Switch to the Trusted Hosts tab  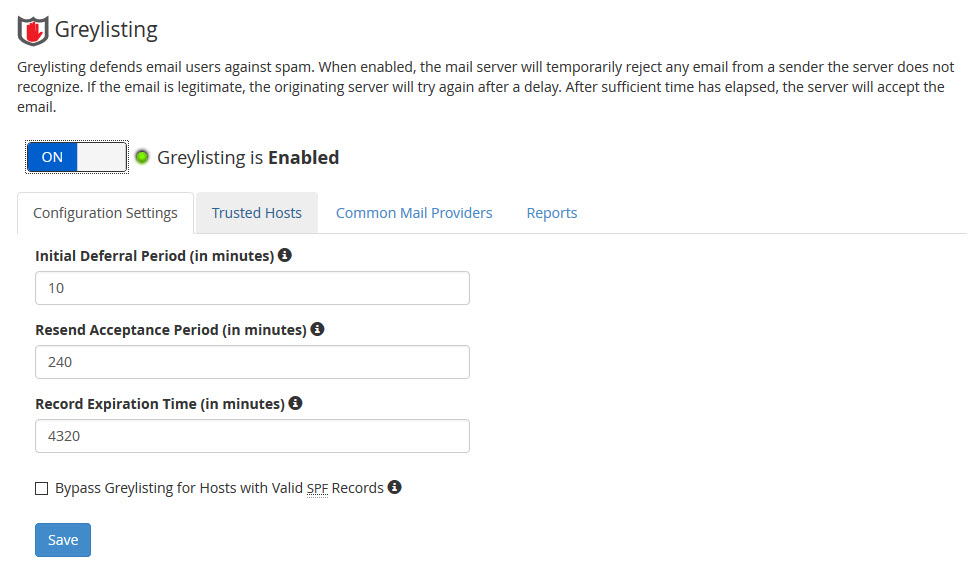[x=256, y=213]
